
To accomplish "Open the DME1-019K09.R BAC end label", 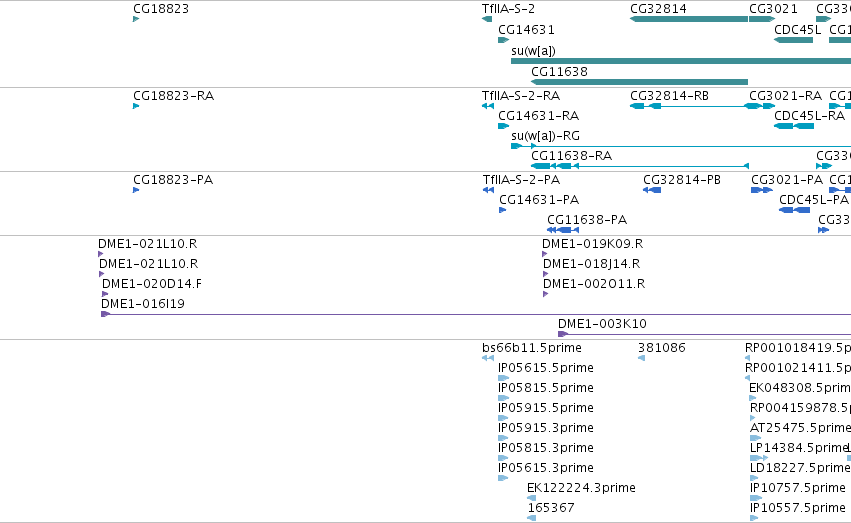I will click(x=592, y=244).
